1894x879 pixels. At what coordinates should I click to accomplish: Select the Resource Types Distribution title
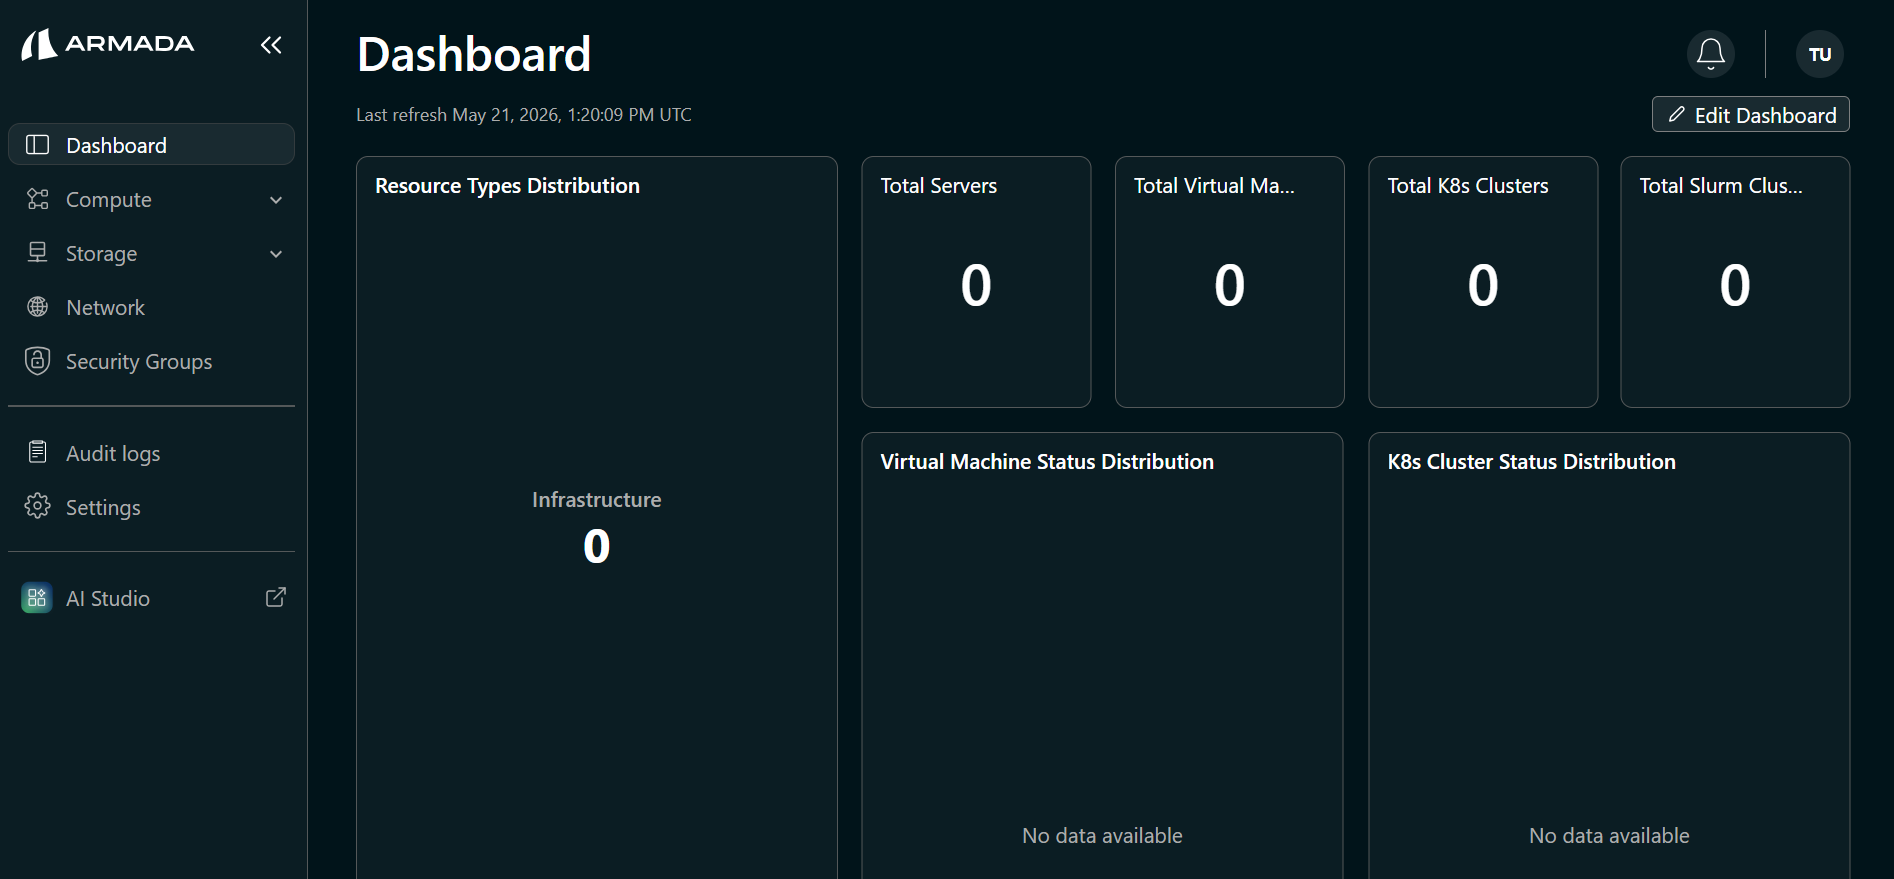[507, 186]
